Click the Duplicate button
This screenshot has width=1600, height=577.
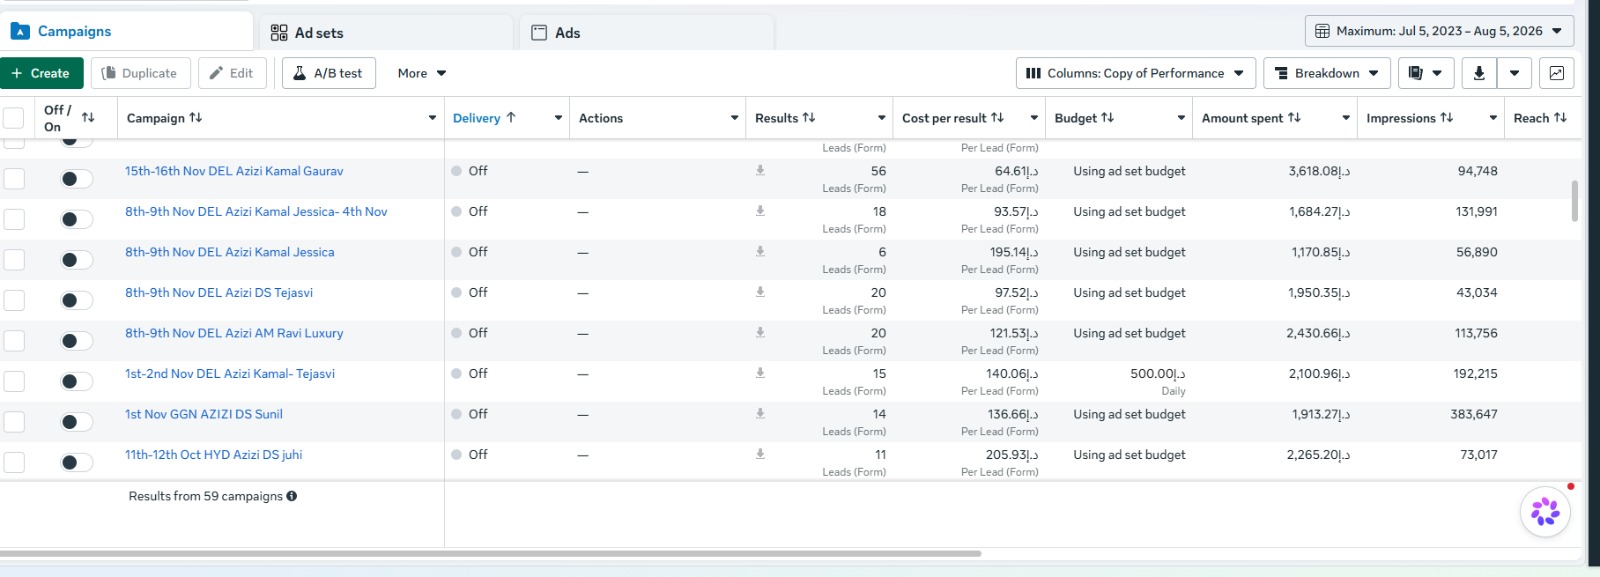point(141,73)
